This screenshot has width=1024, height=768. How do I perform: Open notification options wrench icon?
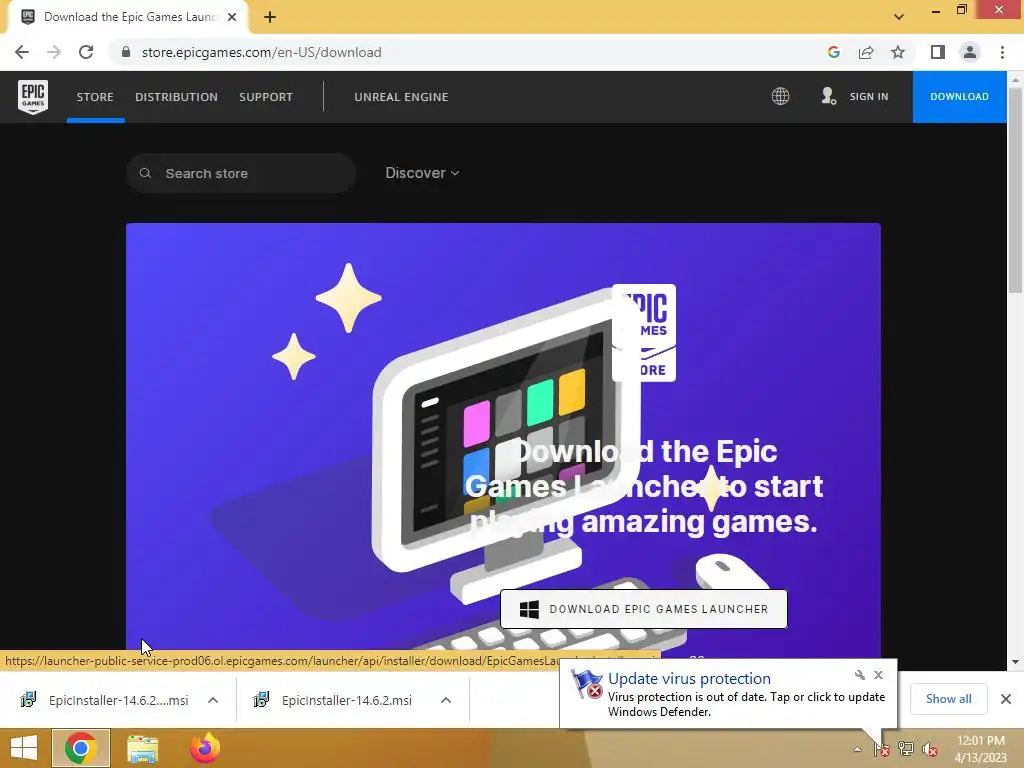pos(859,675)
